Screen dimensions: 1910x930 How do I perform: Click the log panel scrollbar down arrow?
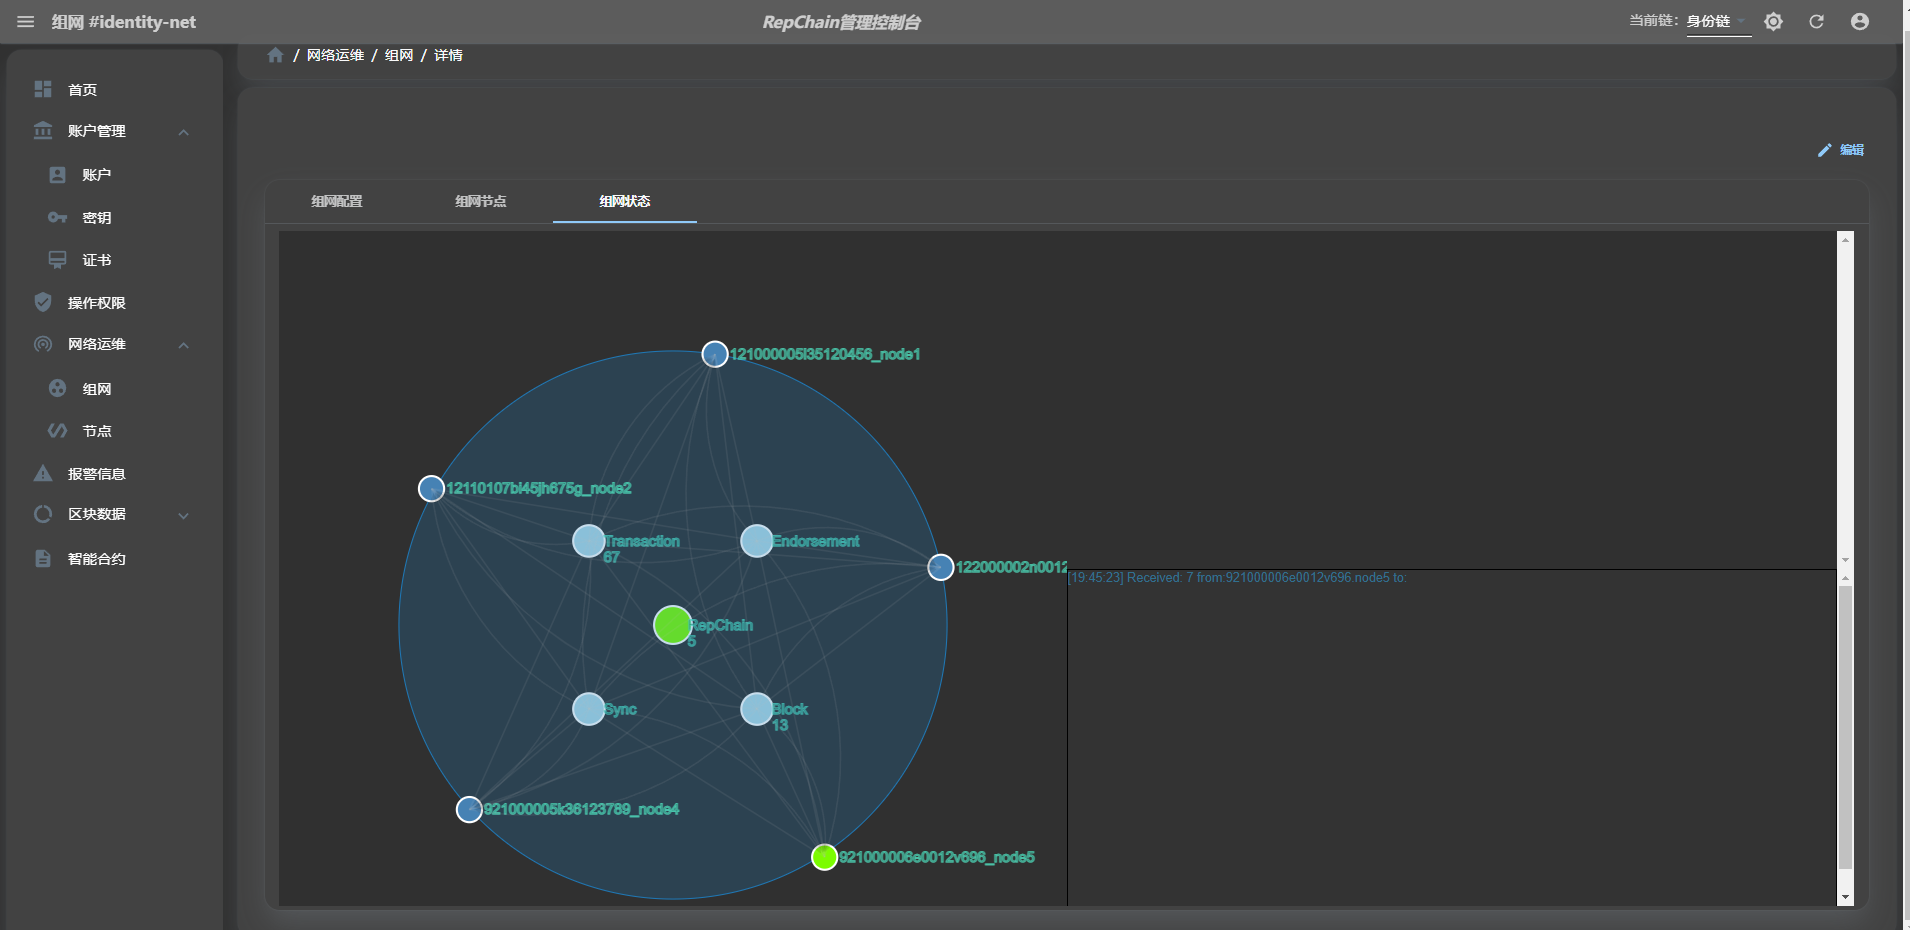pyautogui.click(x=1846, y=898)
